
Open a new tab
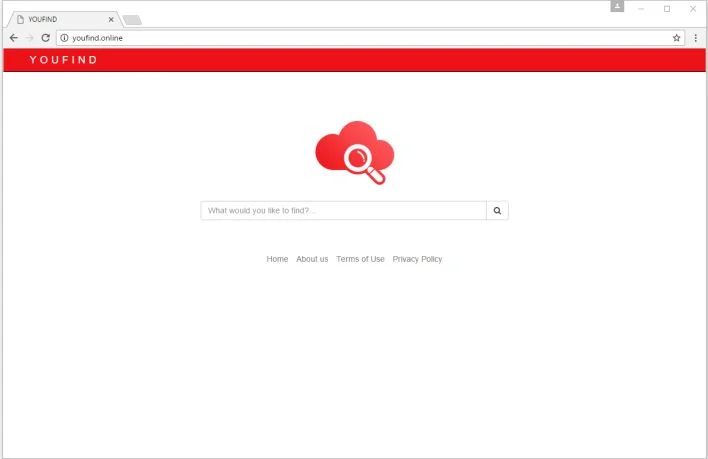132,20
